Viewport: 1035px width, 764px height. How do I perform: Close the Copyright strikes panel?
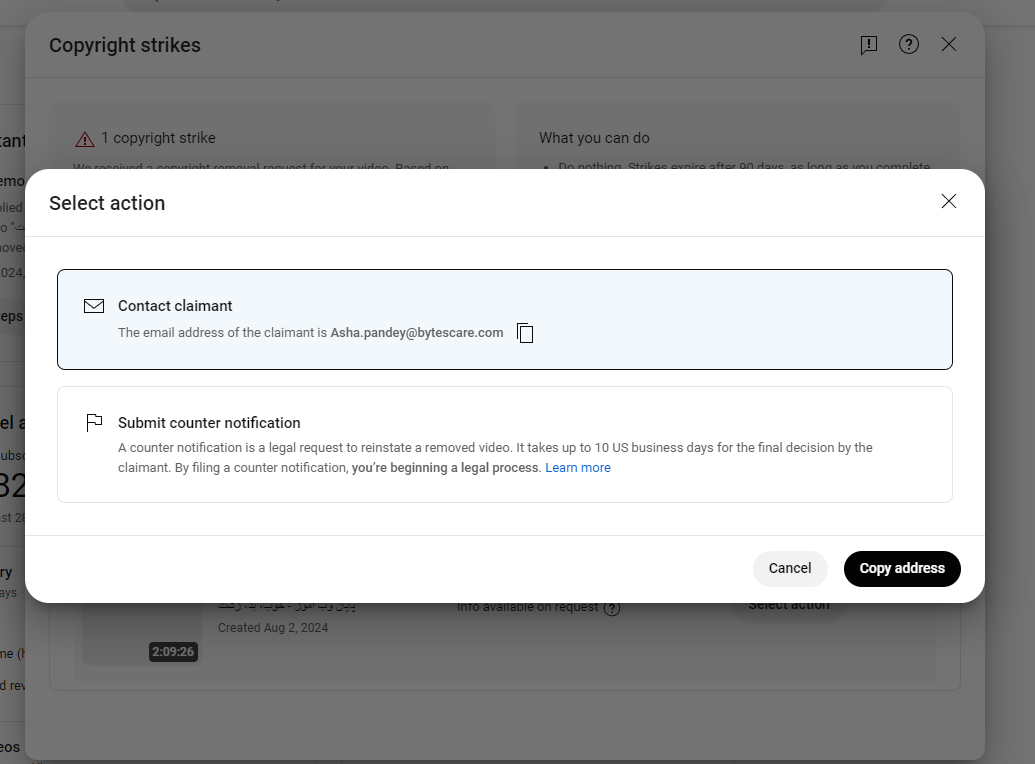click(x=949, y=44)
